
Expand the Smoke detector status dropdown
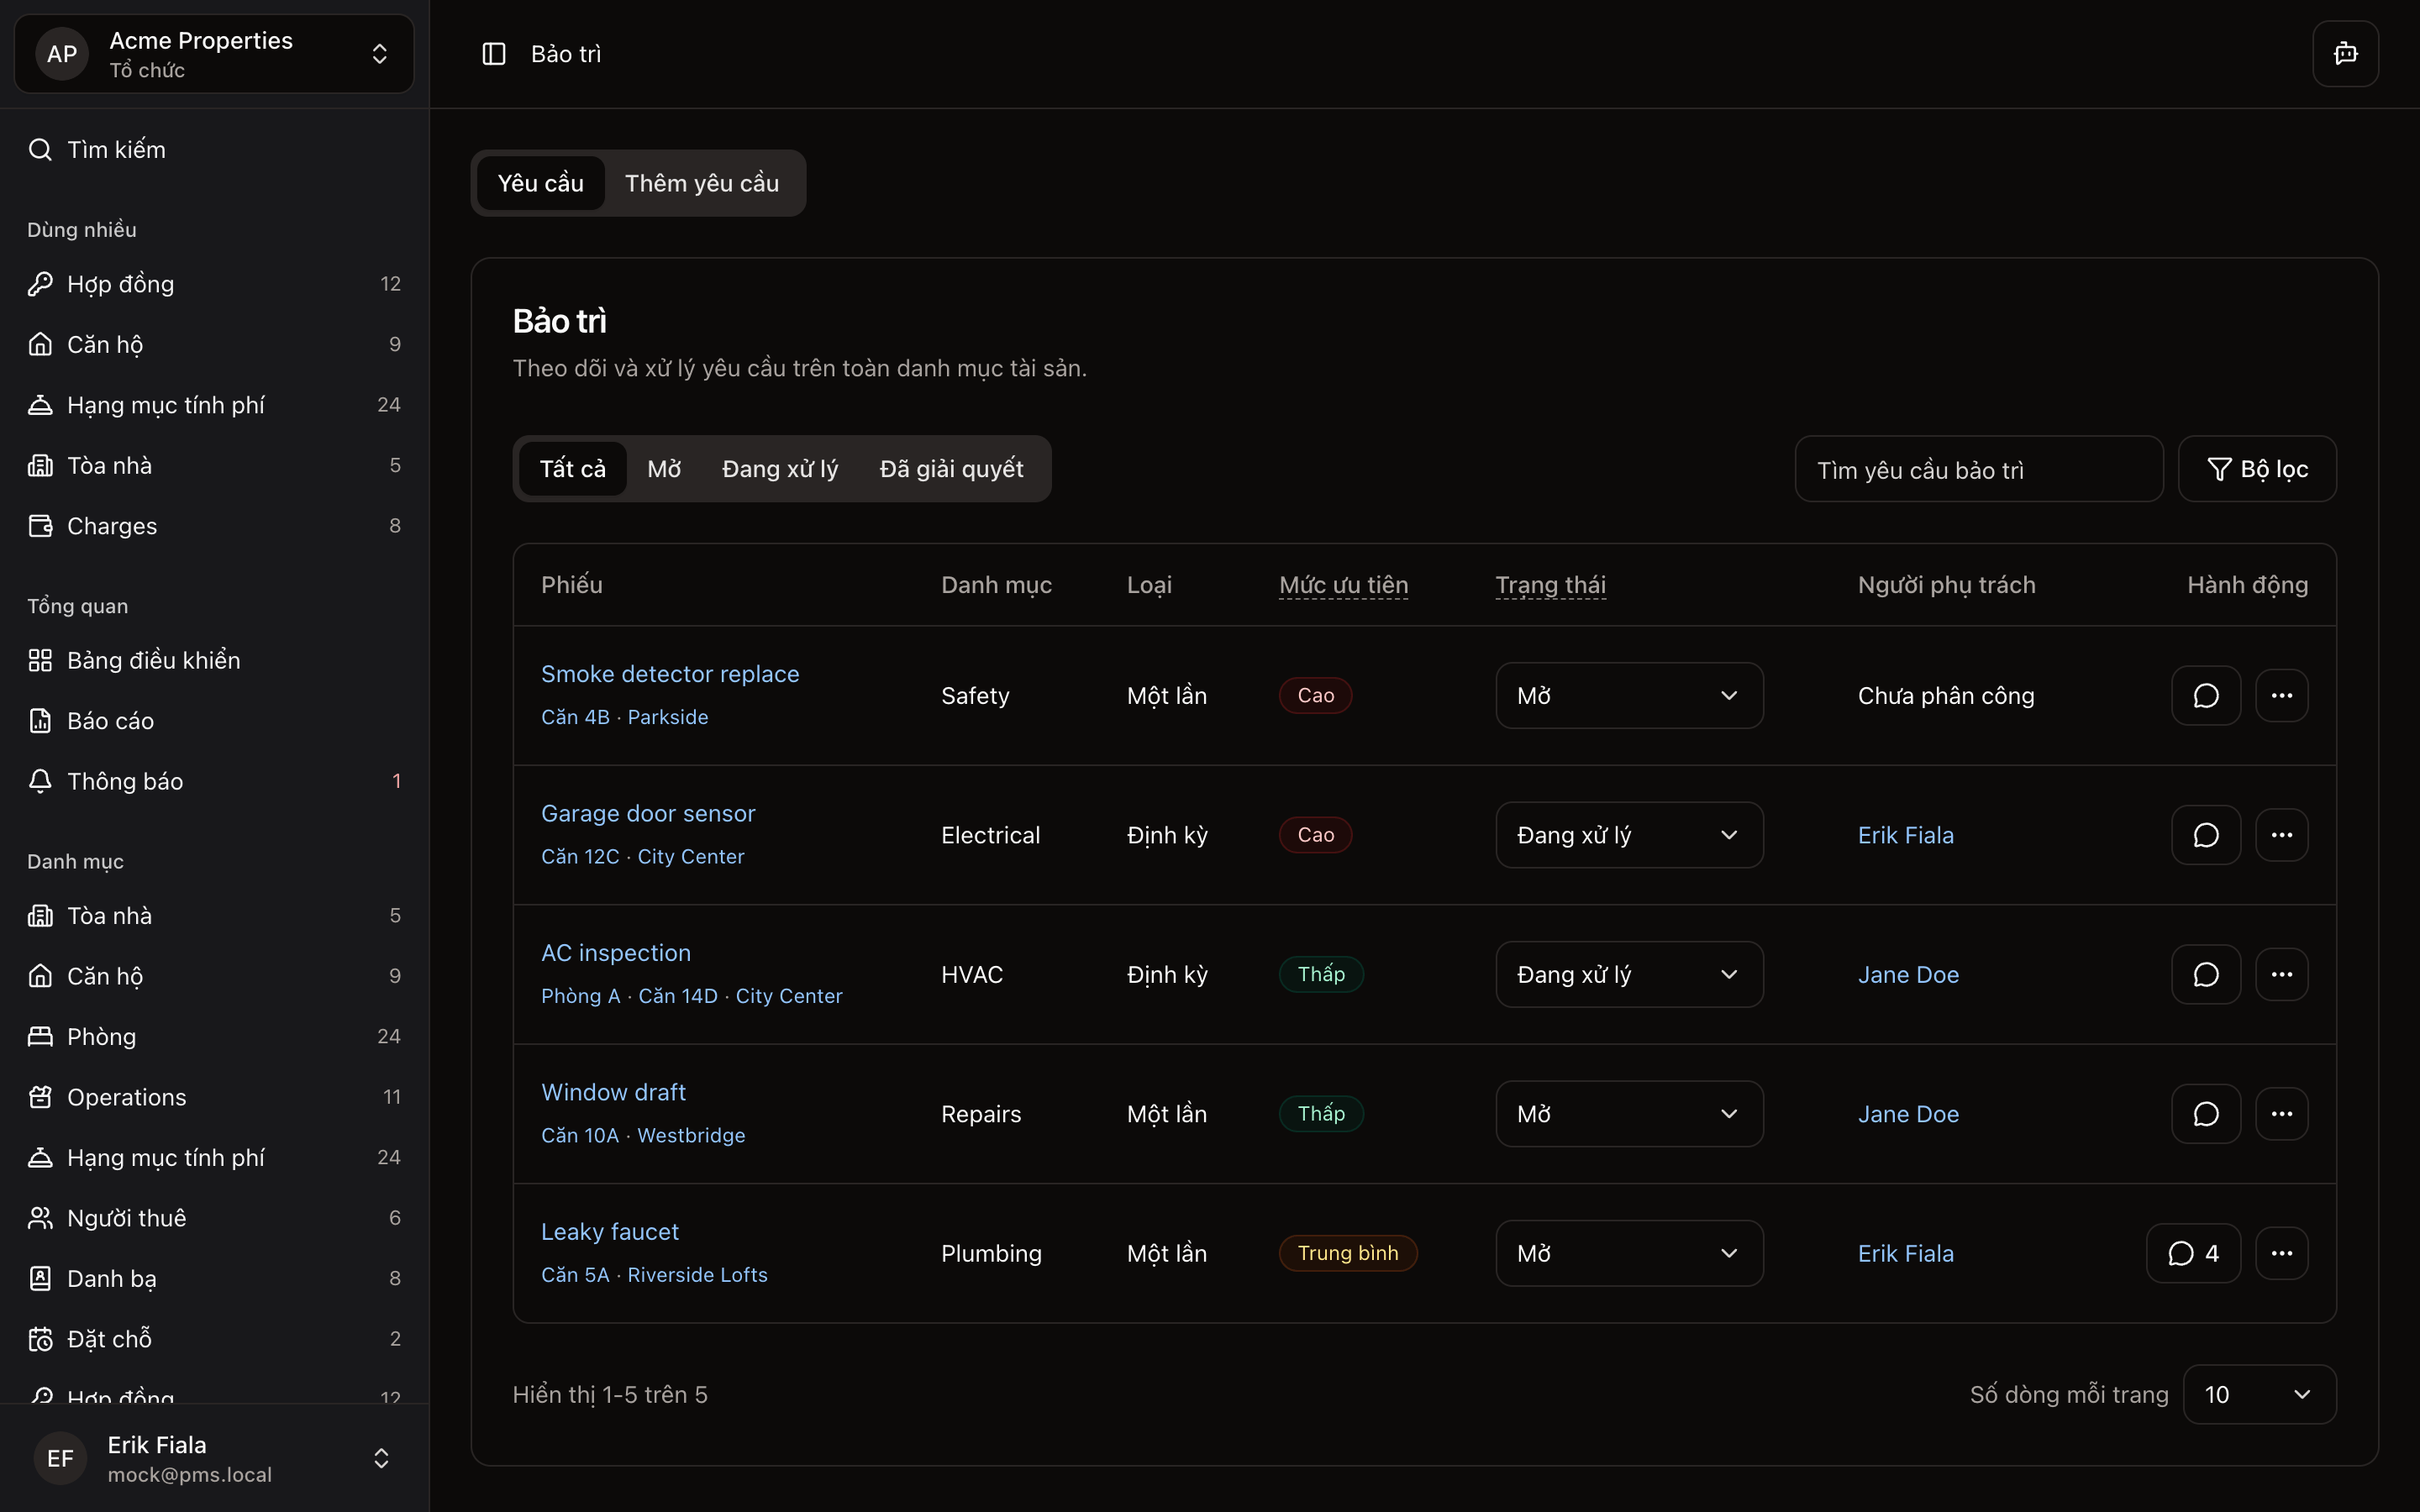(1628, 696)
